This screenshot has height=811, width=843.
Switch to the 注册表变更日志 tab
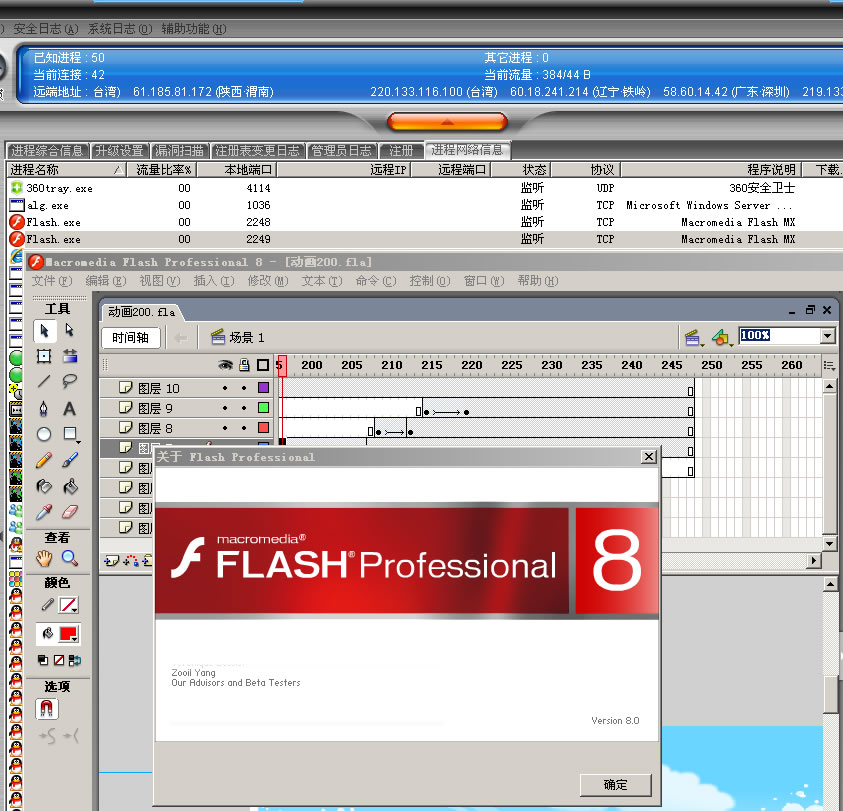click(x=258, y=151)
